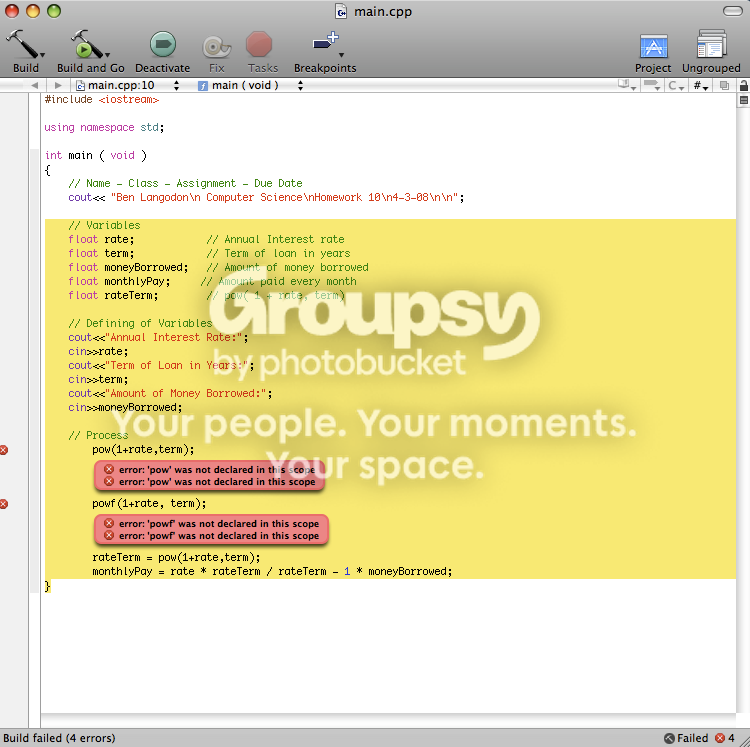
Task: Expand the Build and Go dropdown arrow
Action: [x=108, y=55]
